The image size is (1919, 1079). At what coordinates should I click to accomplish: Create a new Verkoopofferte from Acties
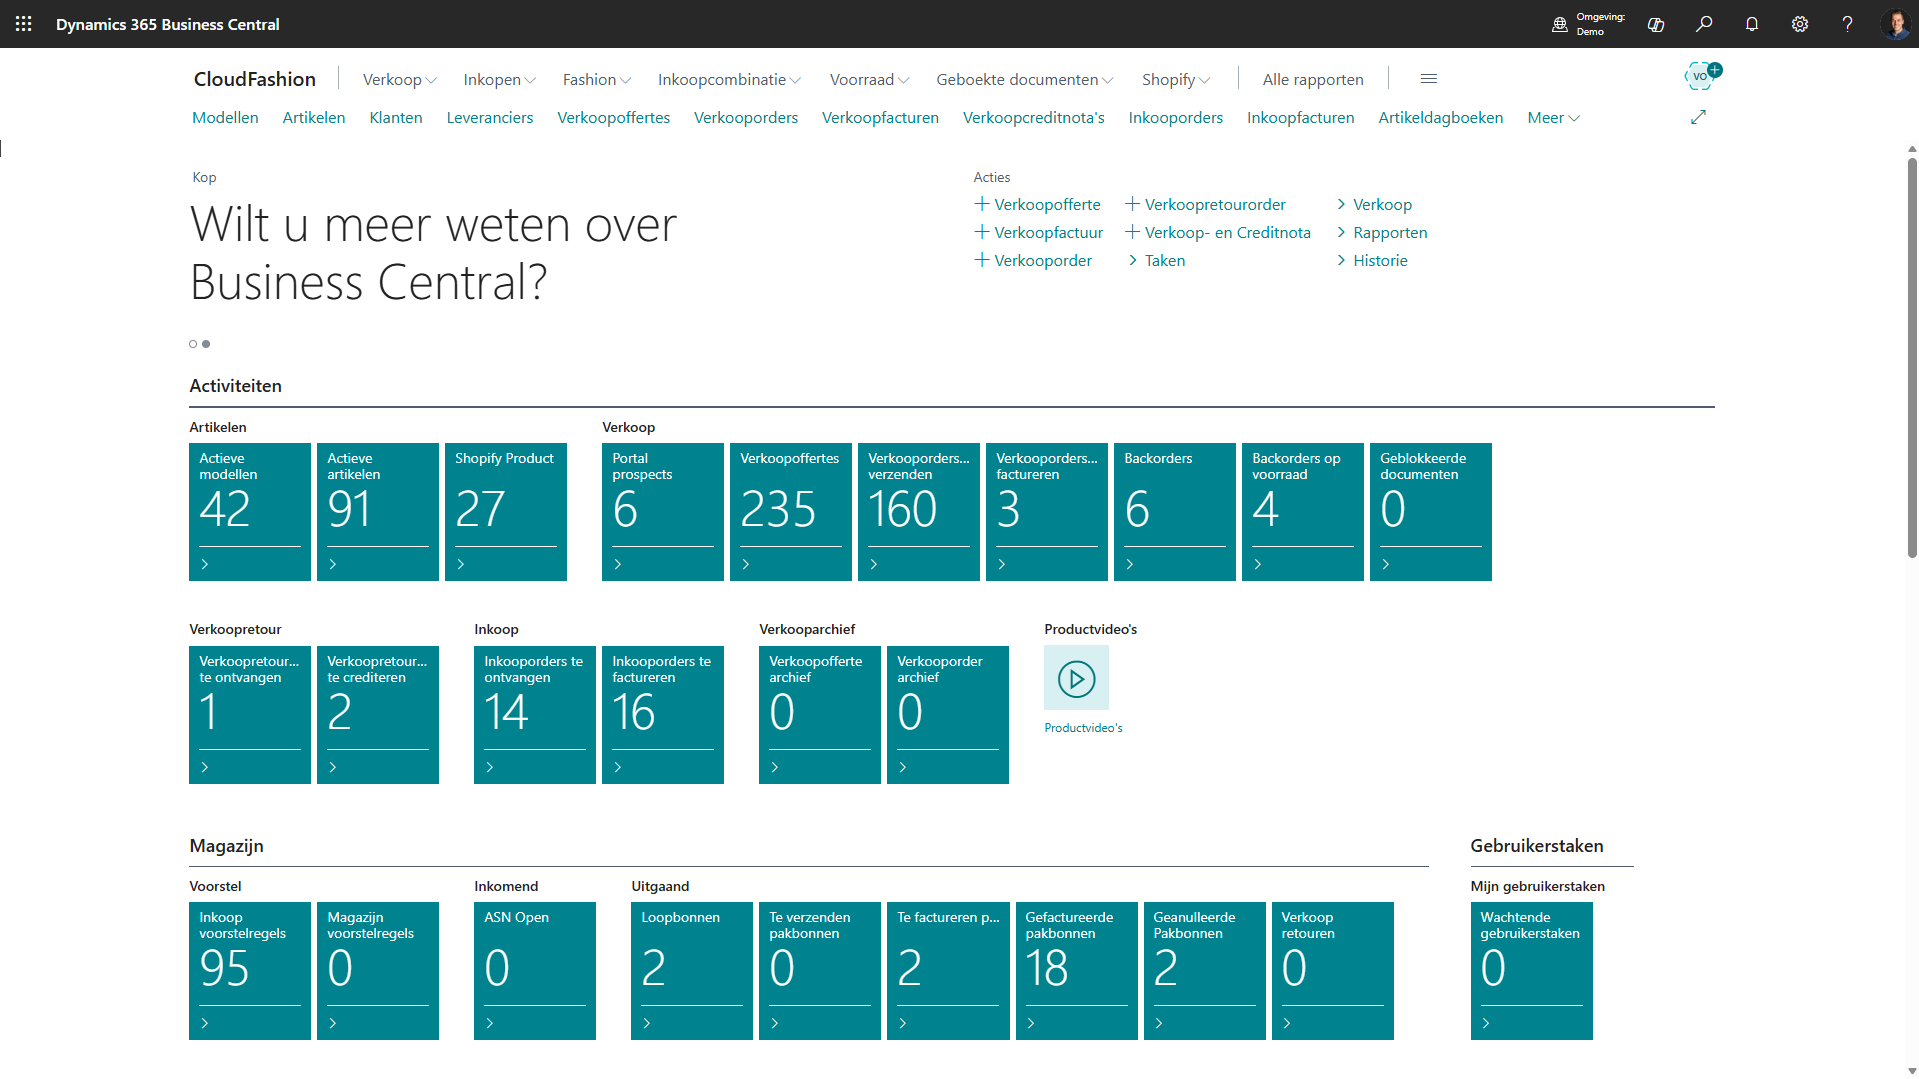1038,204
